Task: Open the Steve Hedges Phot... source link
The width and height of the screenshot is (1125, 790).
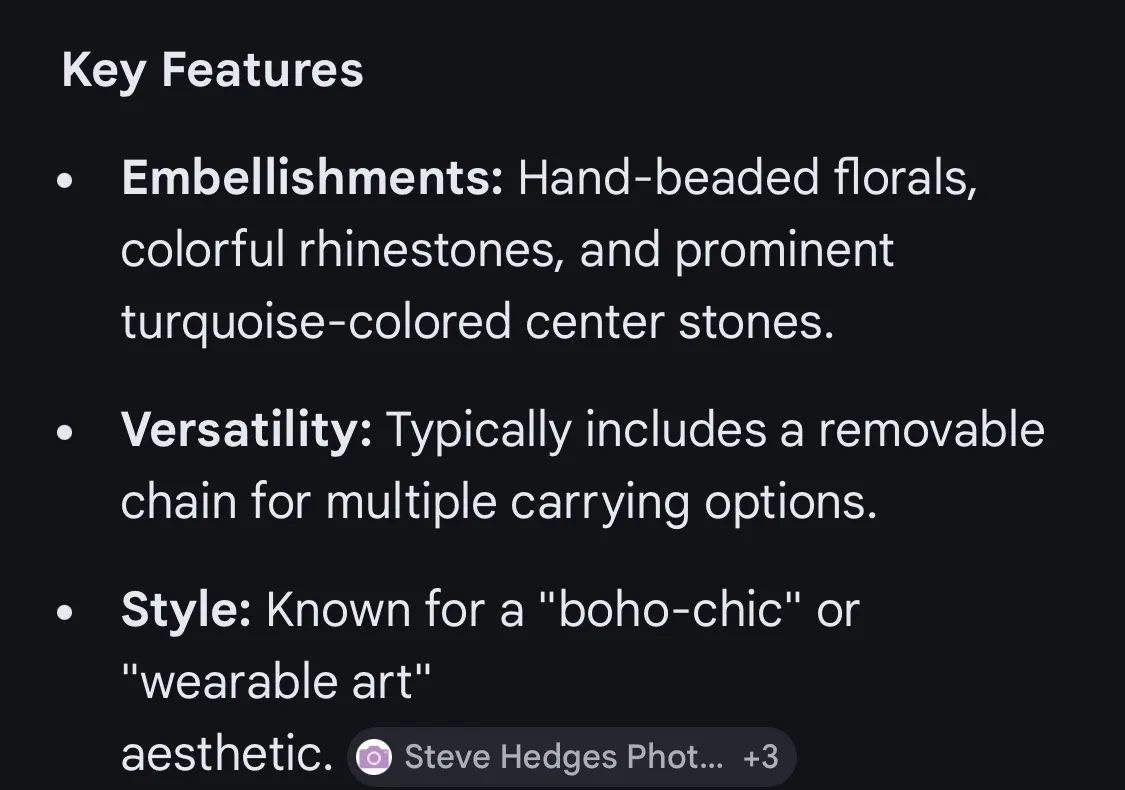Action: point(563,757)
